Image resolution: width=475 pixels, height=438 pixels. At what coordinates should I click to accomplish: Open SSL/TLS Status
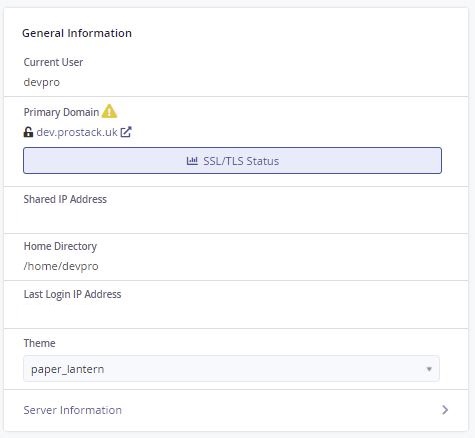coord(232,161)
